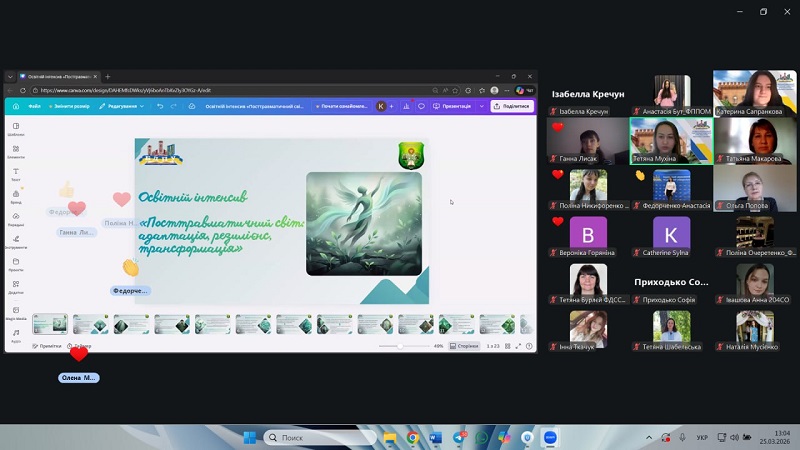Click the Google Chrome taskbar icon
Viewport: 800px width, 450px height.
(x=412, y=438)
